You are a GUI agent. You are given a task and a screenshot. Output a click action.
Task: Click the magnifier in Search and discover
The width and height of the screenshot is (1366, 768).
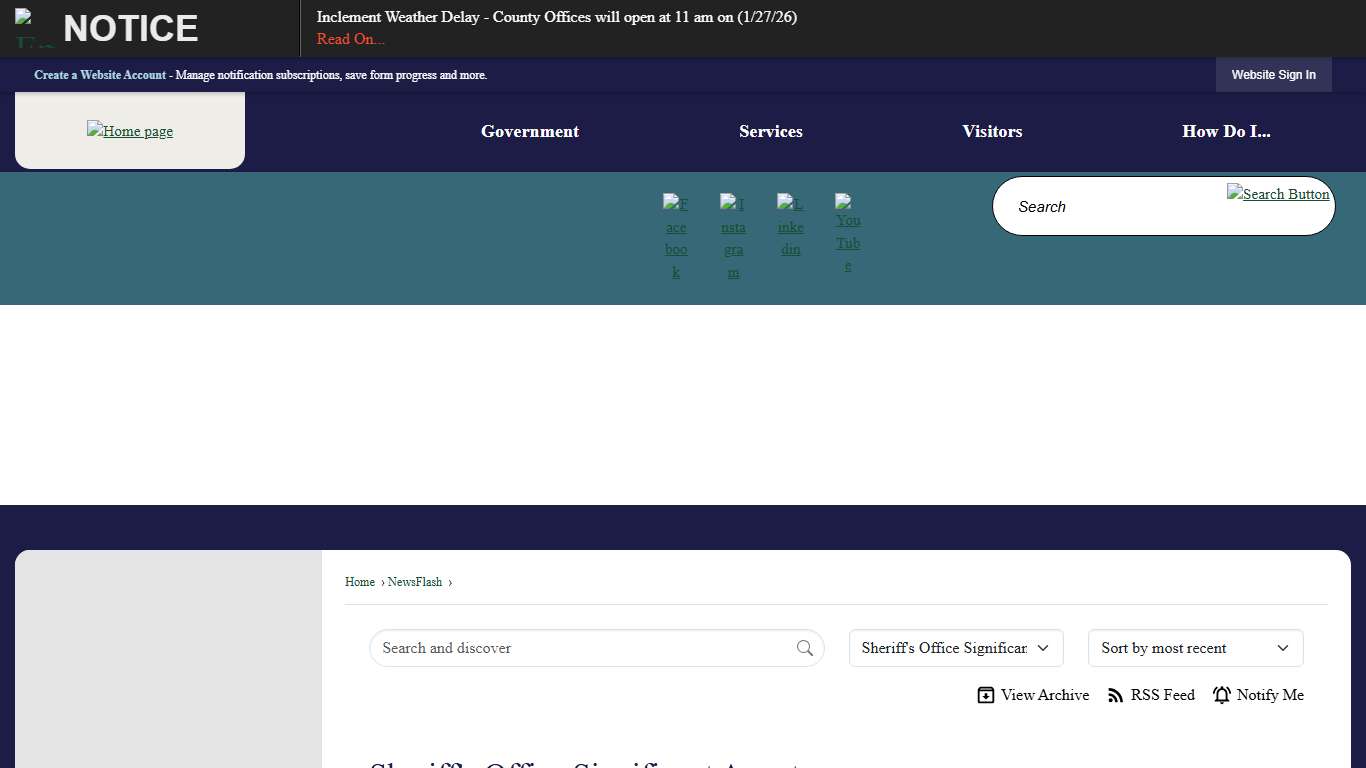805,648
